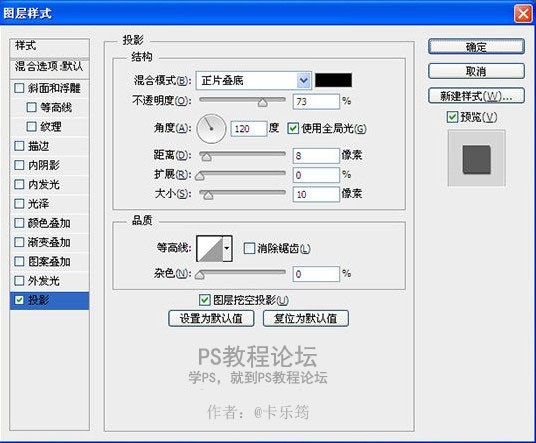Click the 杂色 percent value field
Screen dimensions: 536x443
(x=316, y=274)
